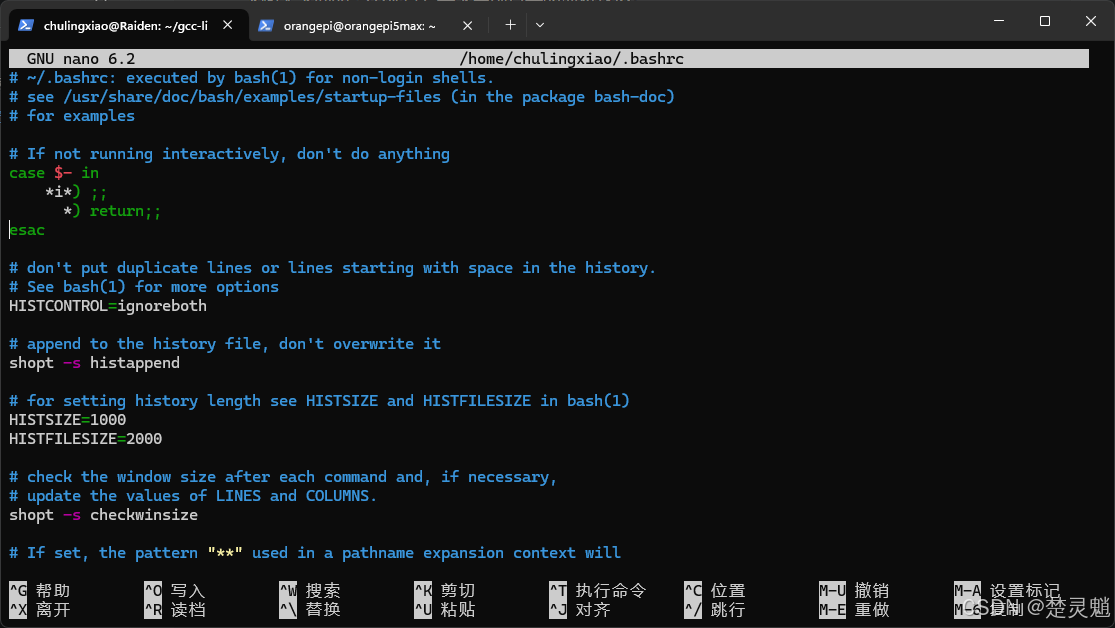Click the ^J 对齐 justify shortcut
Viewport: 1115px width, 628px height.
[x=580, y=610]
